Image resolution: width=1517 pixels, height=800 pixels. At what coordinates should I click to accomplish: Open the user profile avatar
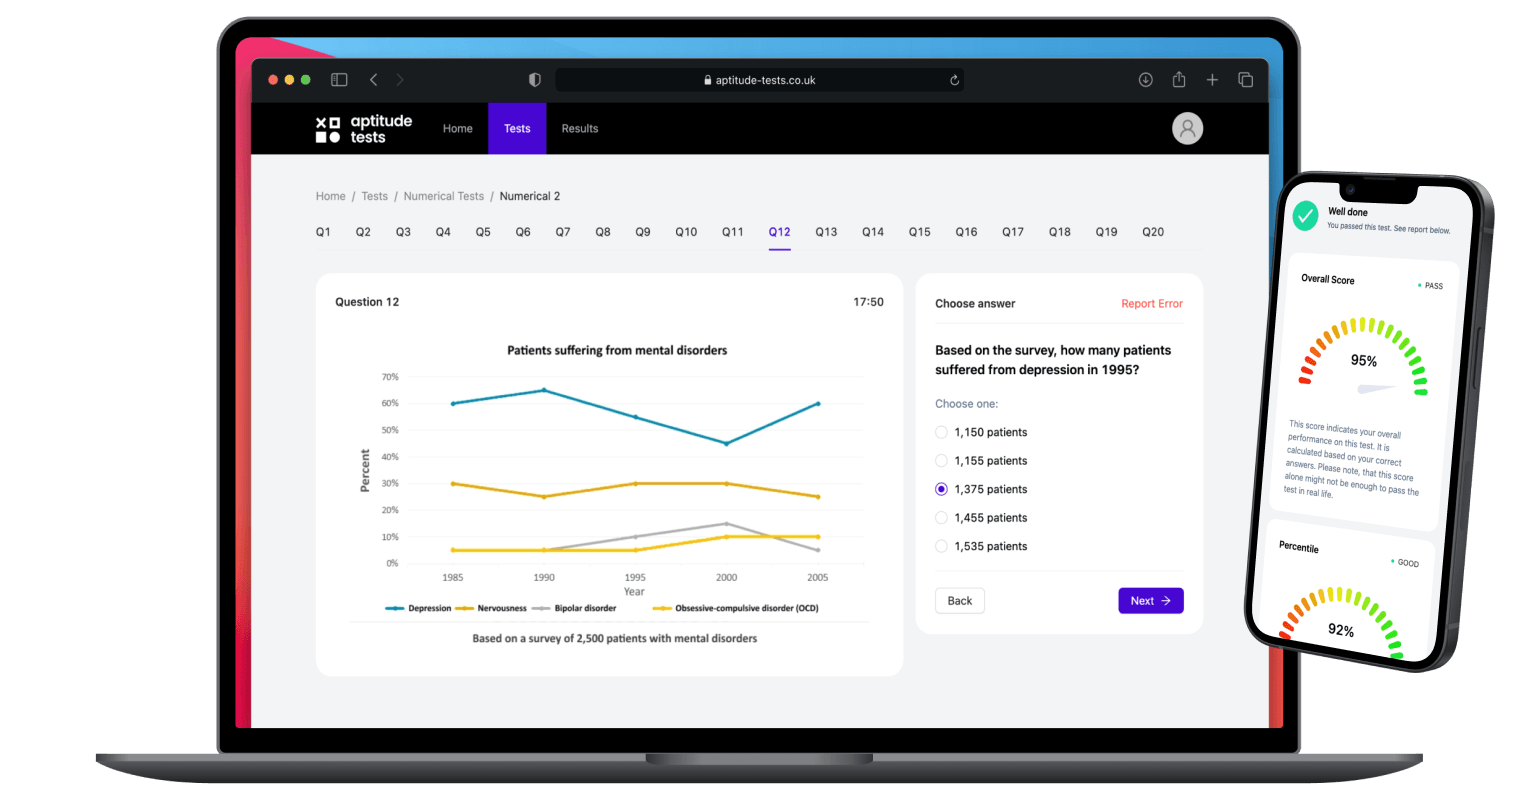point(1187,128)
